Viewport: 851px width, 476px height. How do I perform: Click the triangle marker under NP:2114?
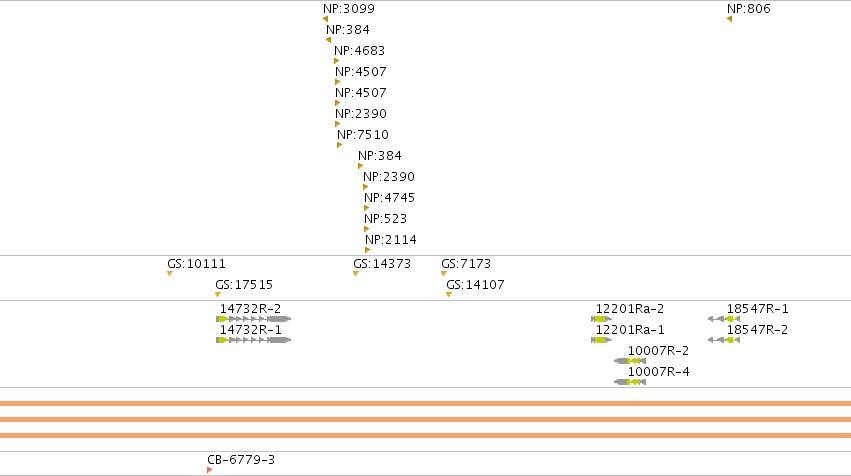tap(368, 250)
